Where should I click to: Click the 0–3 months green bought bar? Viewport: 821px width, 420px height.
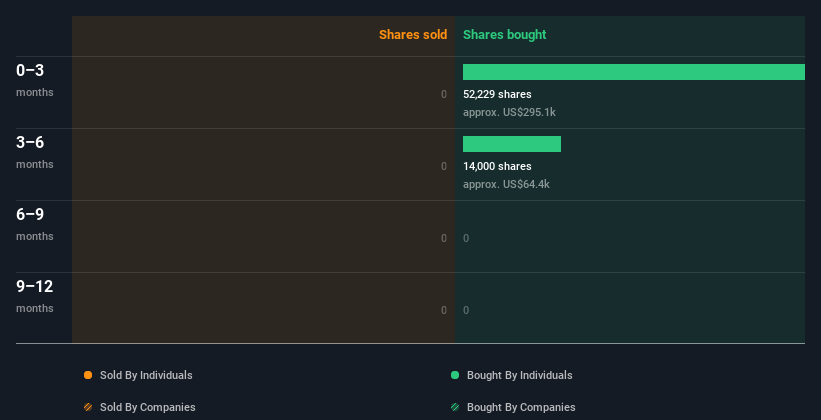634,72
